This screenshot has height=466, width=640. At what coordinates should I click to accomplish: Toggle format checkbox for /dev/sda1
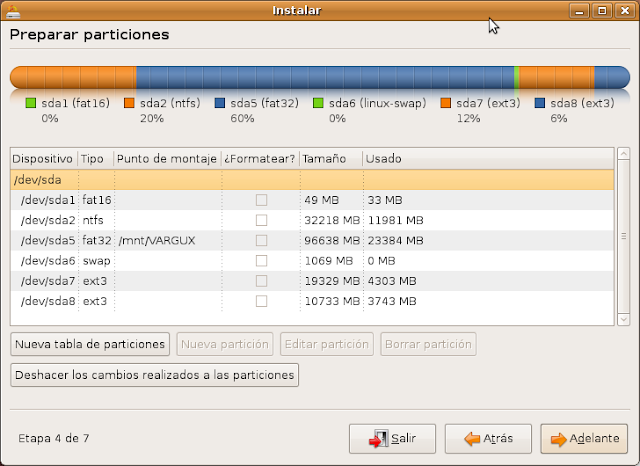point(261,200)
